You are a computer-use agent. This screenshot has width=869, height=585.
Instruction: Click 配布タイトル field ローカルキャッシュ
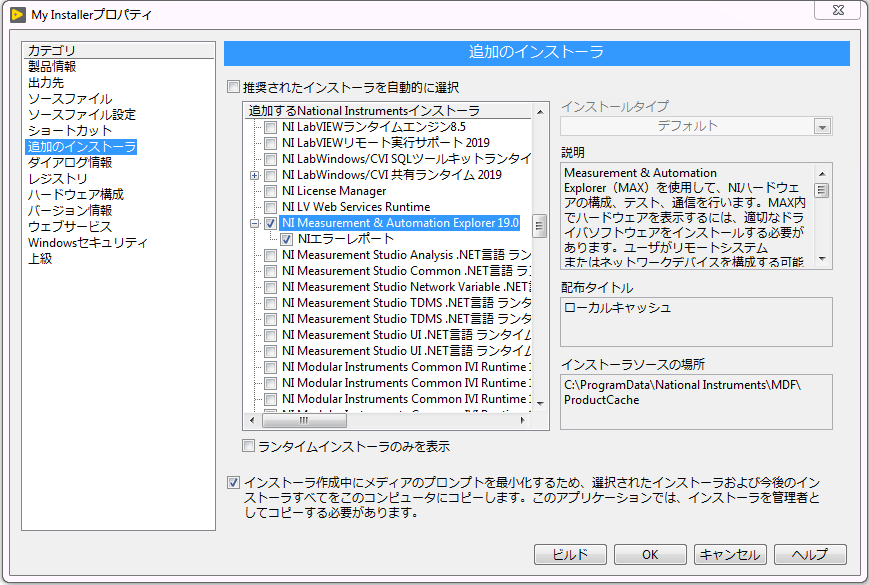click(x=696, y=322)
